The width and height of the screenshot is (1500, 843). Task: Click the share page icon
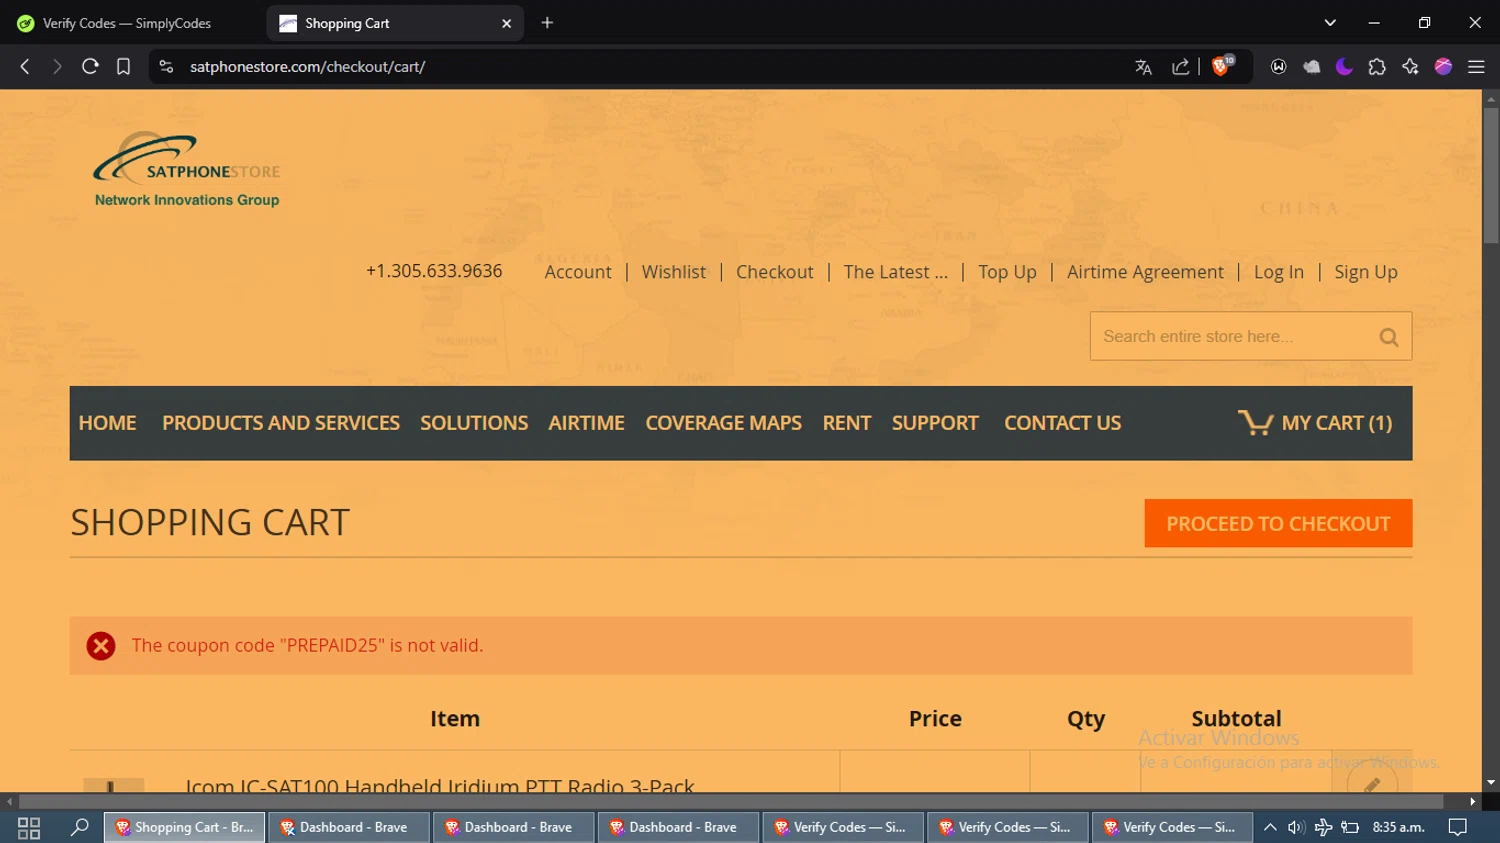coord(1181,67)
